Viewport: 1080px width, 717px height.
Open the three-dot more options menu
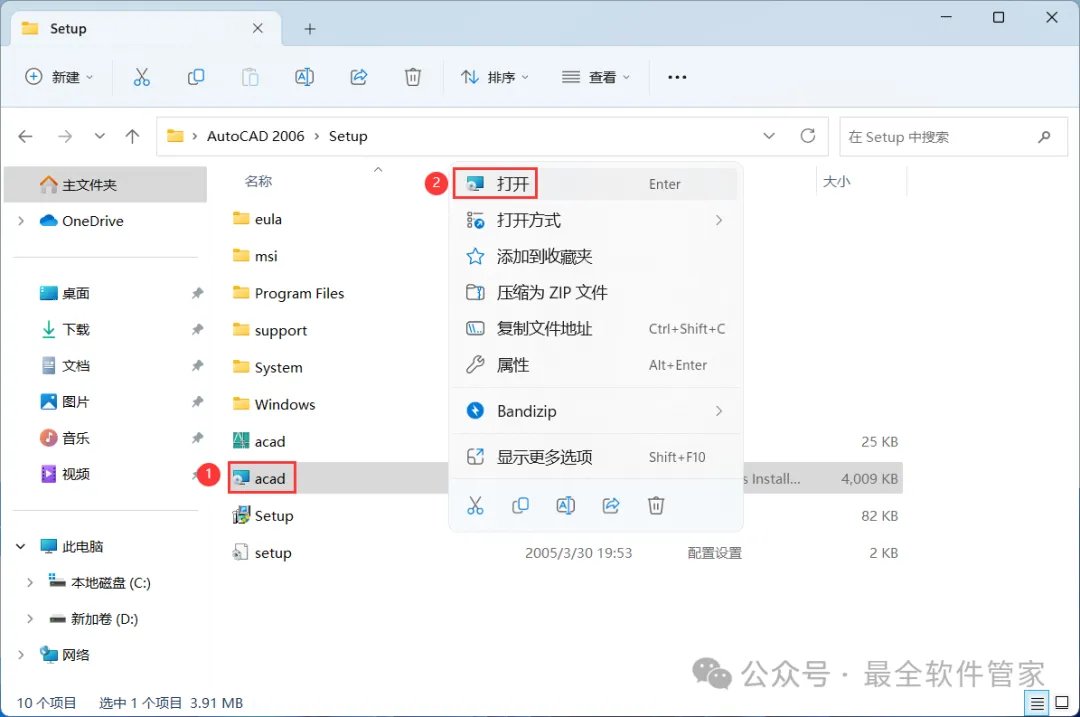pyautogui.click(x=677, y=77)
